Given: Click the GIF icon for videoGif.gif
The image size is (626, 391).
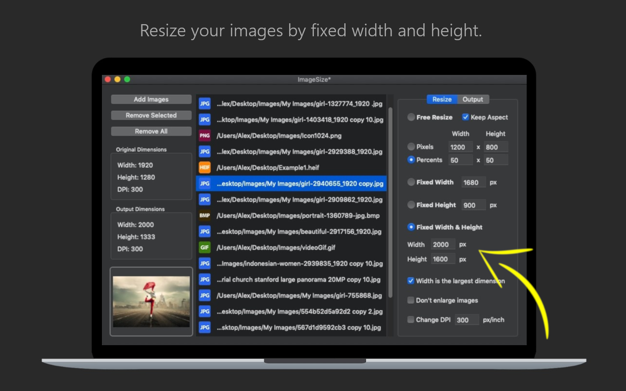Looking at the screenshot, I should 204,248.
